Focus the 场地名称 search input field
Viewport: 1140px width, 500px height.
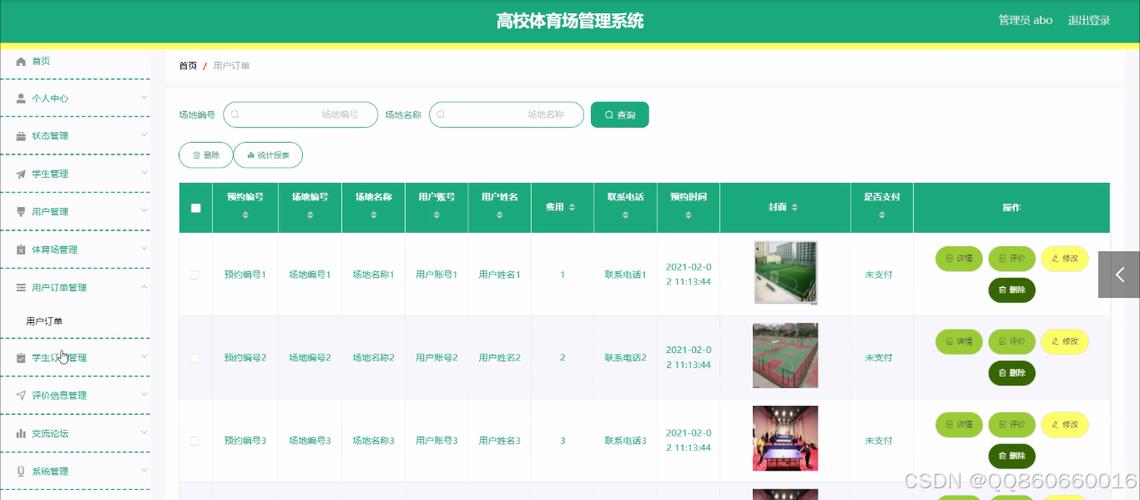[x=506, y=115]
